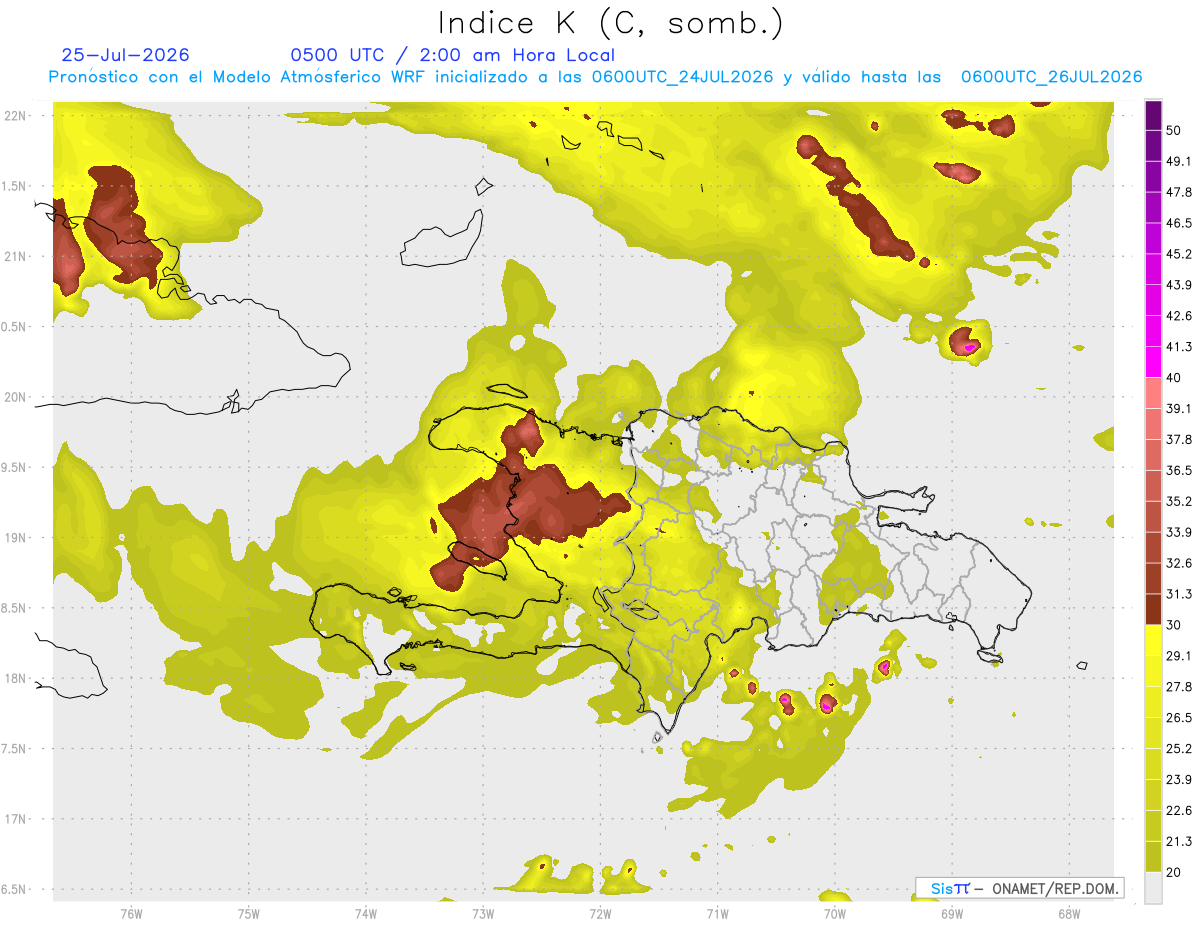This screenshot has width=1200, height=927.
Task: Click the dark brown band between 30 and 31.3
Action: [x=1153, y=609]
